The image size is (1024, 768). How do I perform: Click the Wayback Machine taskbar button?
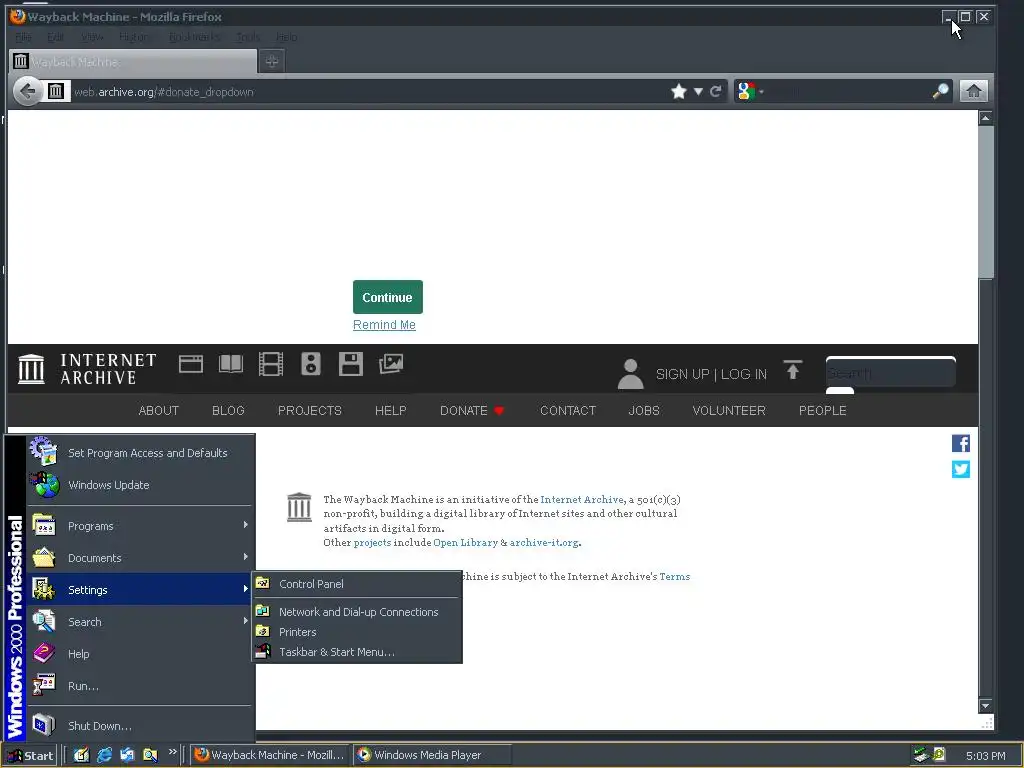[270, 755]
